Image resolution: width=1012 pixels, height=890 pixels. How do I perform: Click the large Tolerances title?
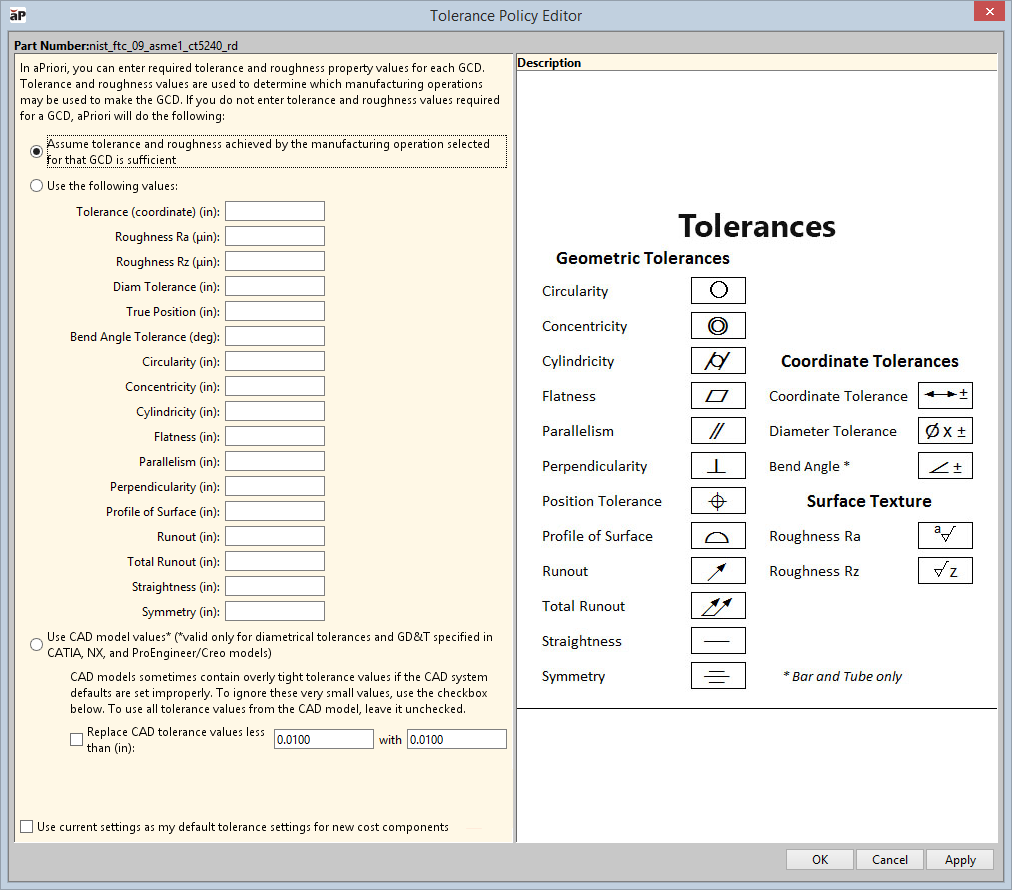click(757, 227)
